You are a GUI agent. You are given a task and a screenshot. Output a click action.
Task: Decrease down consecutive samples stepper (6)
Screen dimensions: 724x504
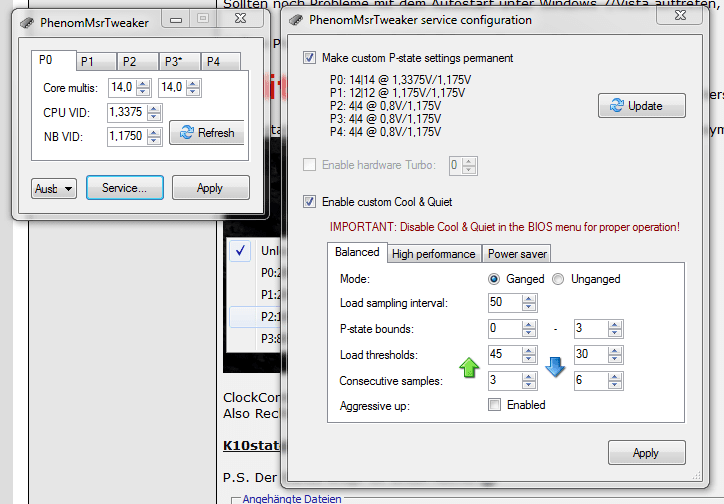615,384
